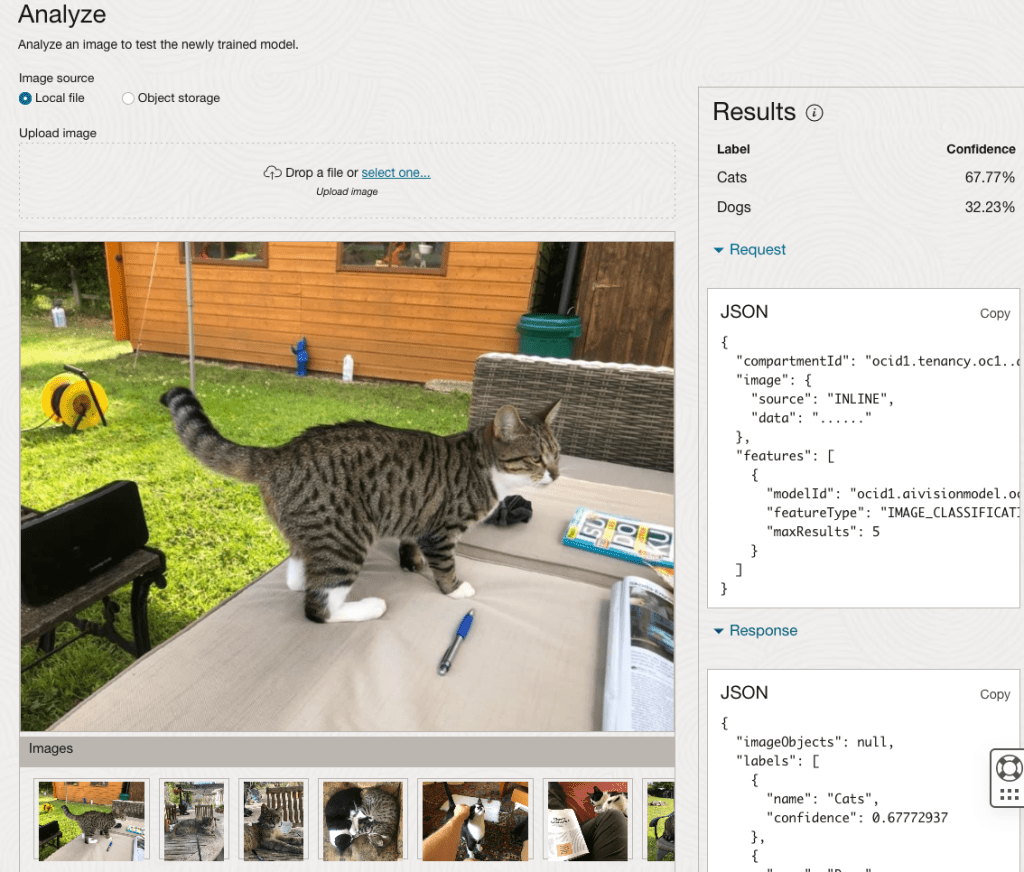This screenshot has height=872, width=1024.
Task: Select thumbnail of black-white cat with arm
Action: click(x=475, y=819)
